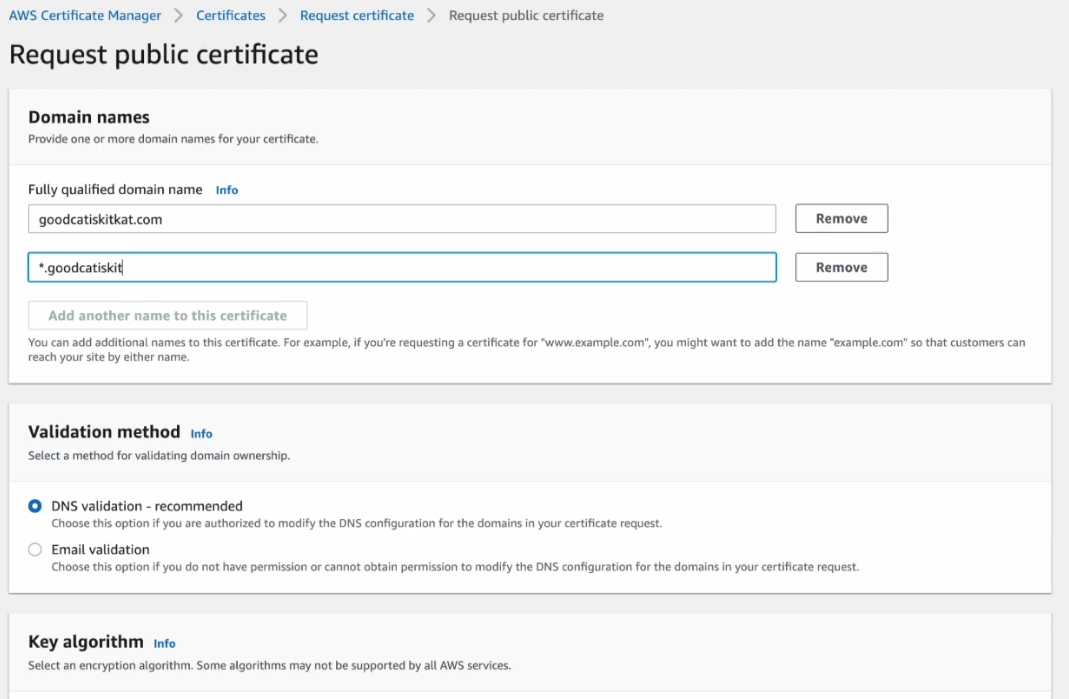
Task: Open AWS Certificate Manager breadcrumb link
Action: tap(85, 15)
